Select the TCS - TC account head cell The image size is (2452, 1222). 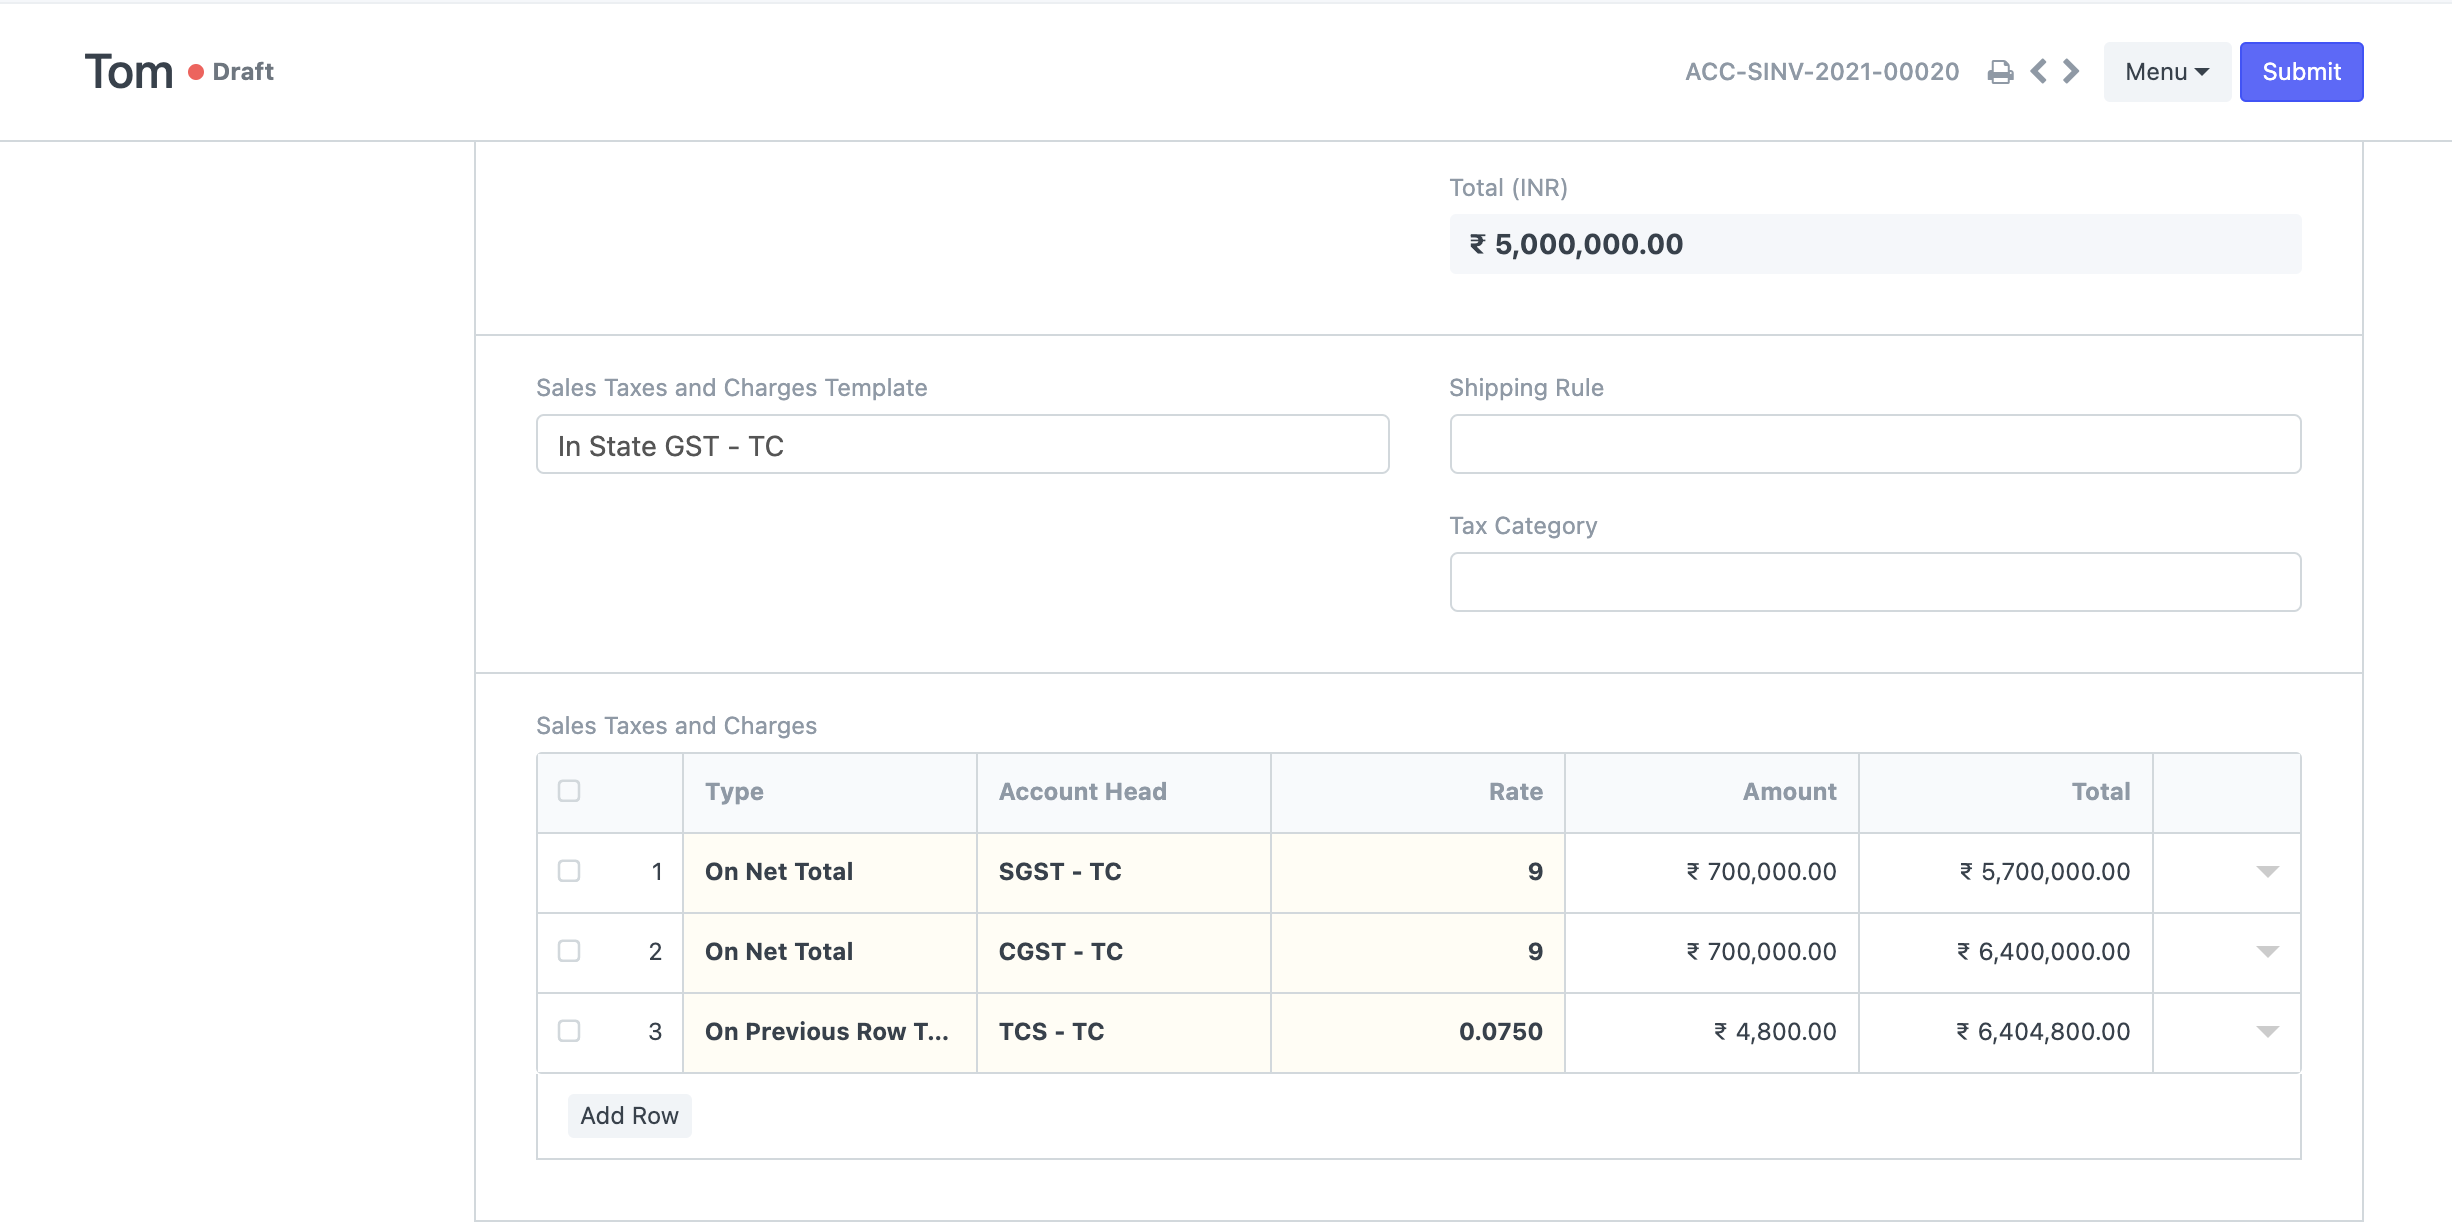[1124, 1032]
